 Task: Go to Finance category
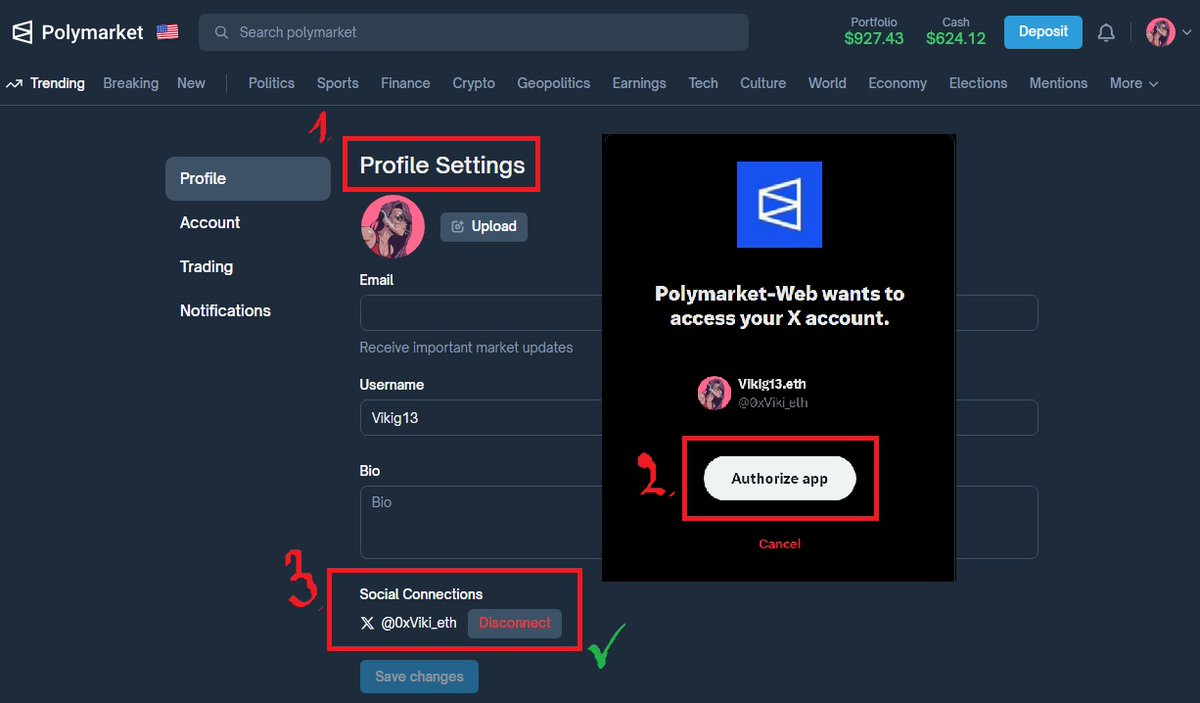[406, 83]
